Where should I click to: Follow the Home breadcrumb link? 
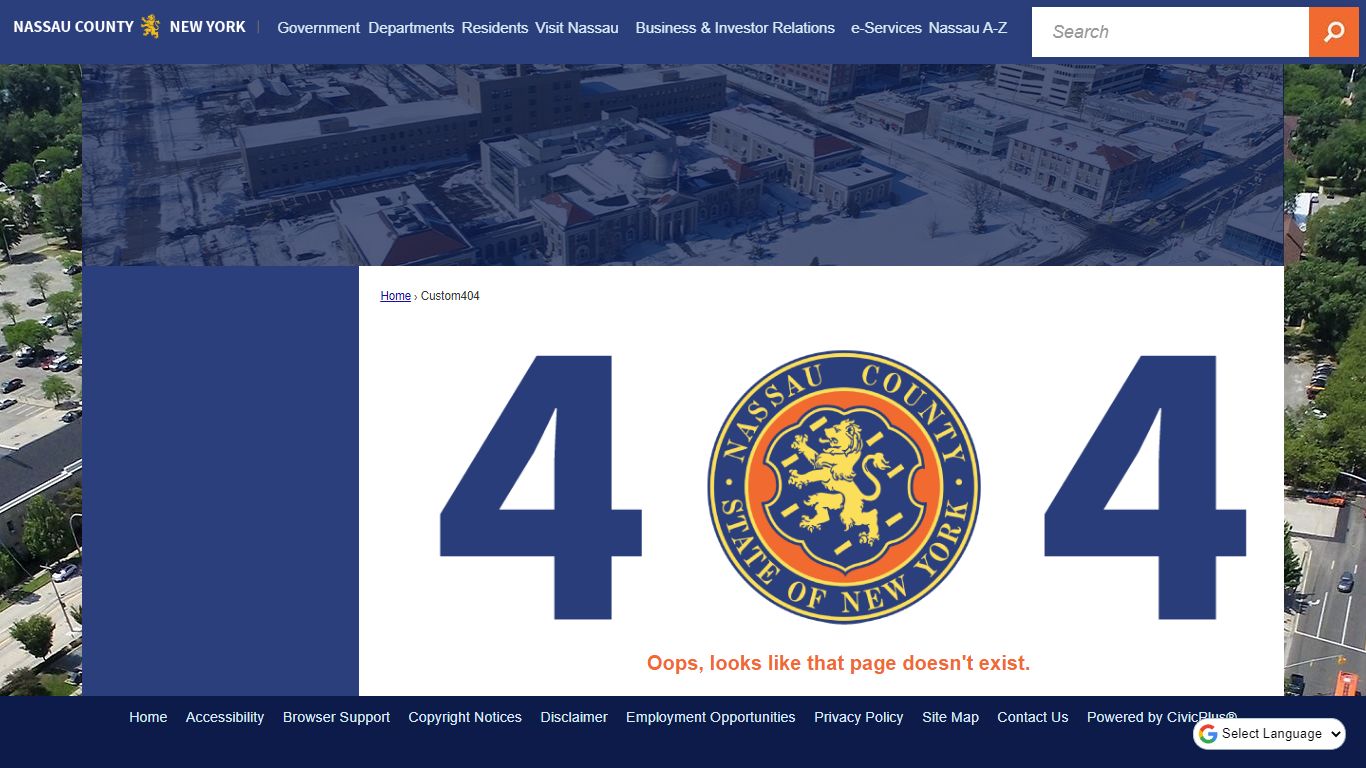pos(396,296)
